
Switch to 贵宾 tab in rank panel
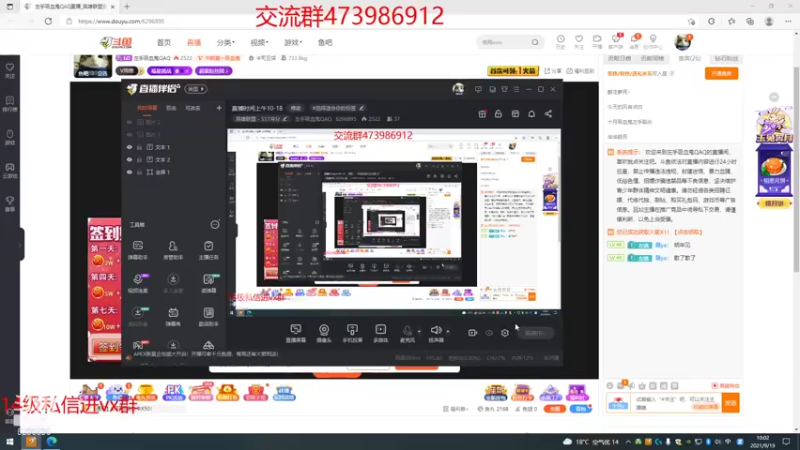(x=689, y=59)
